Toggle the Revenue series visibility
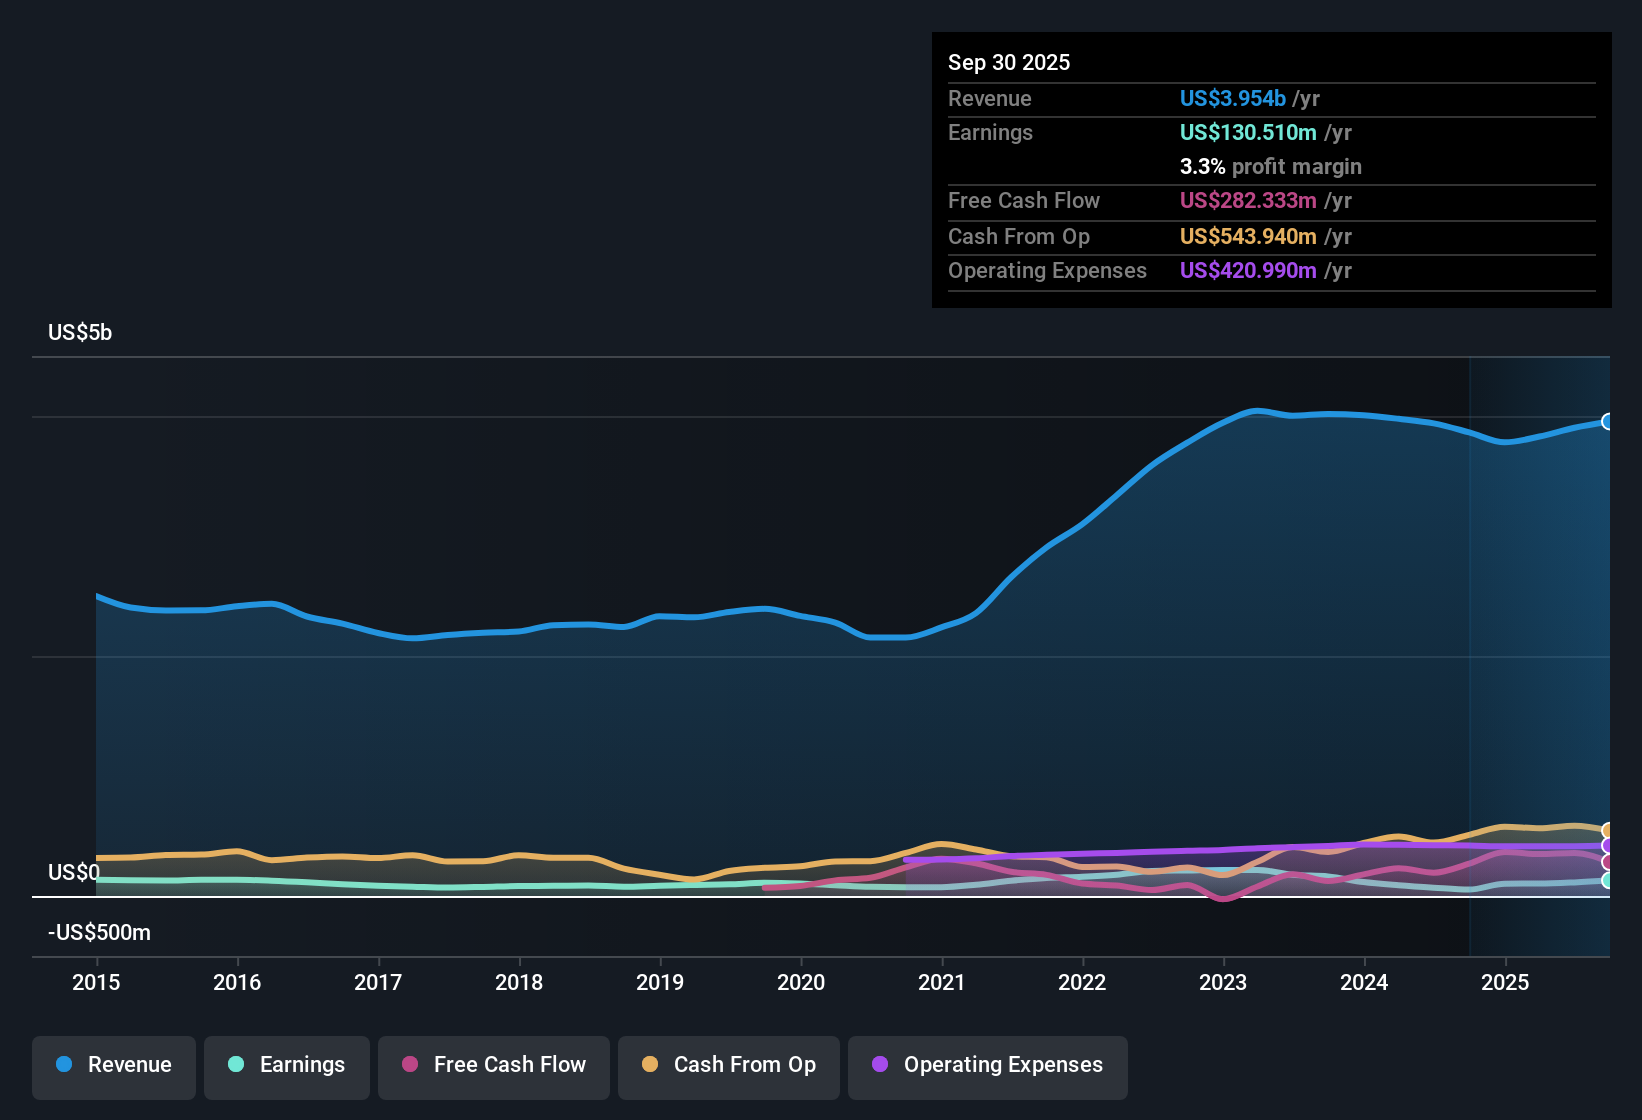Screen dimensions: 1642x1120 click(113, 1065)
